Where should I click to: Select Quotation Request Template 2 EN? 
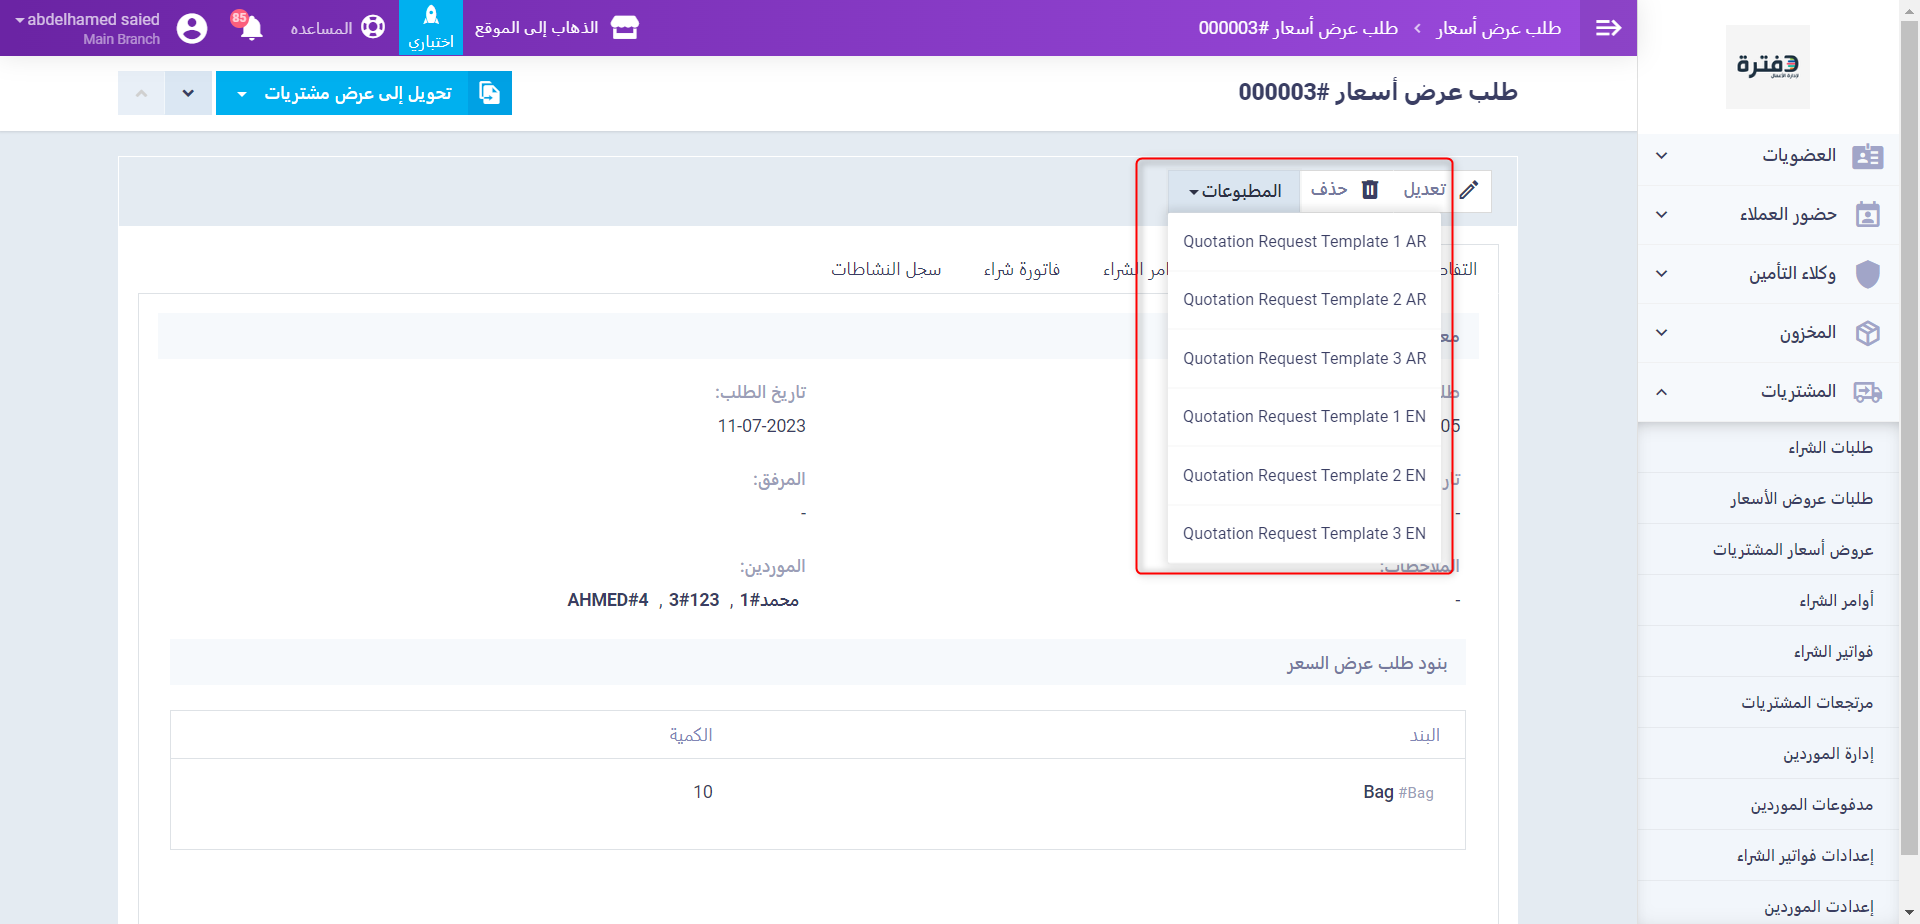(x=1304, y=476)
